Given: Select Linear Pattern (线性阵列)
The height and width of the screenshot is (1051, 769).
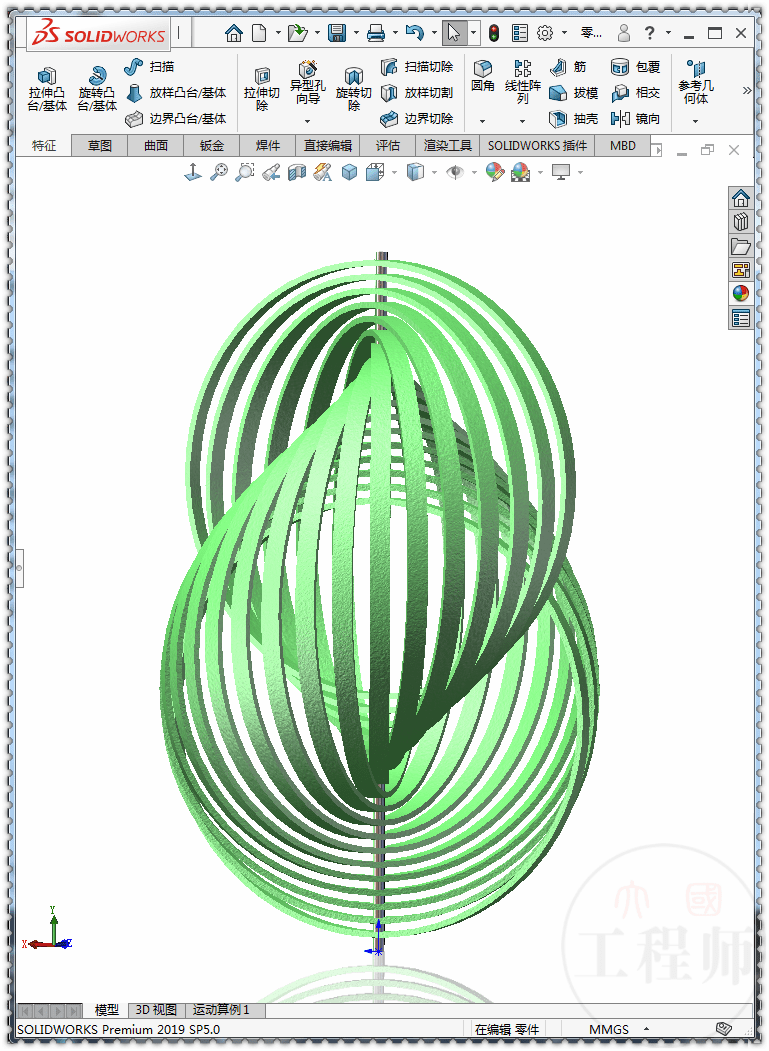Looking at the screenshot, I should click(523, 82).
